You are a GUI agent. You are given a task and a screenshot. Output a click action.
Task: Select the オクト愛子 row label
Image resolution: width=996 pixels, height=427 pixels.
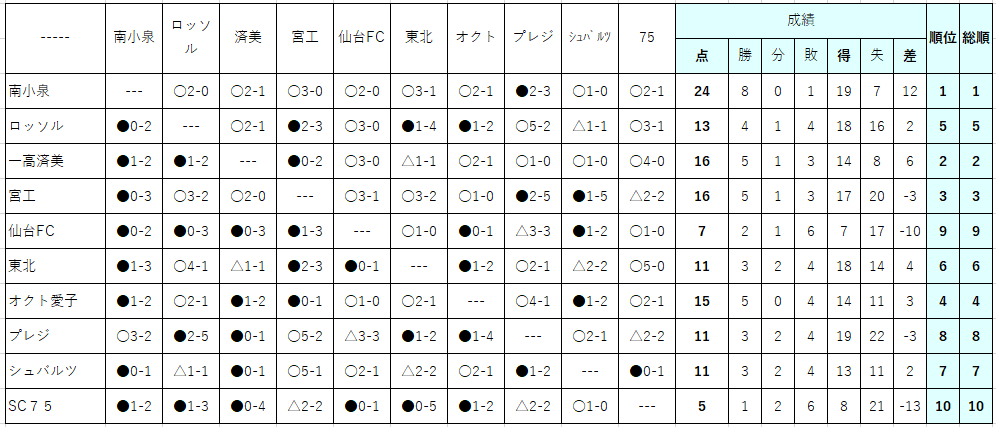coord(56,301)
